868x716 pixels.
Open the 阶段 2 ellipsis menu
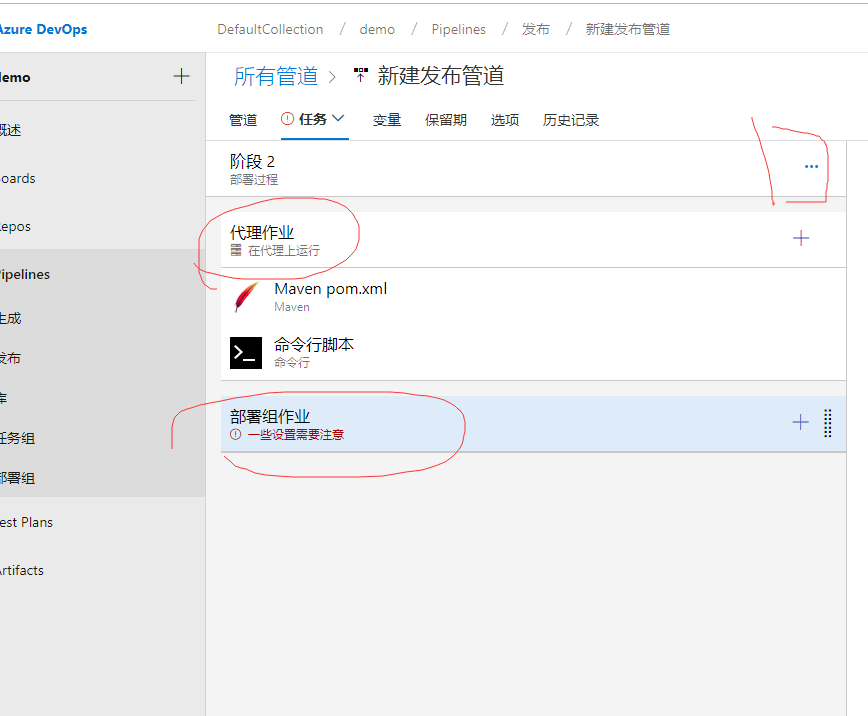tap(811, 167)
